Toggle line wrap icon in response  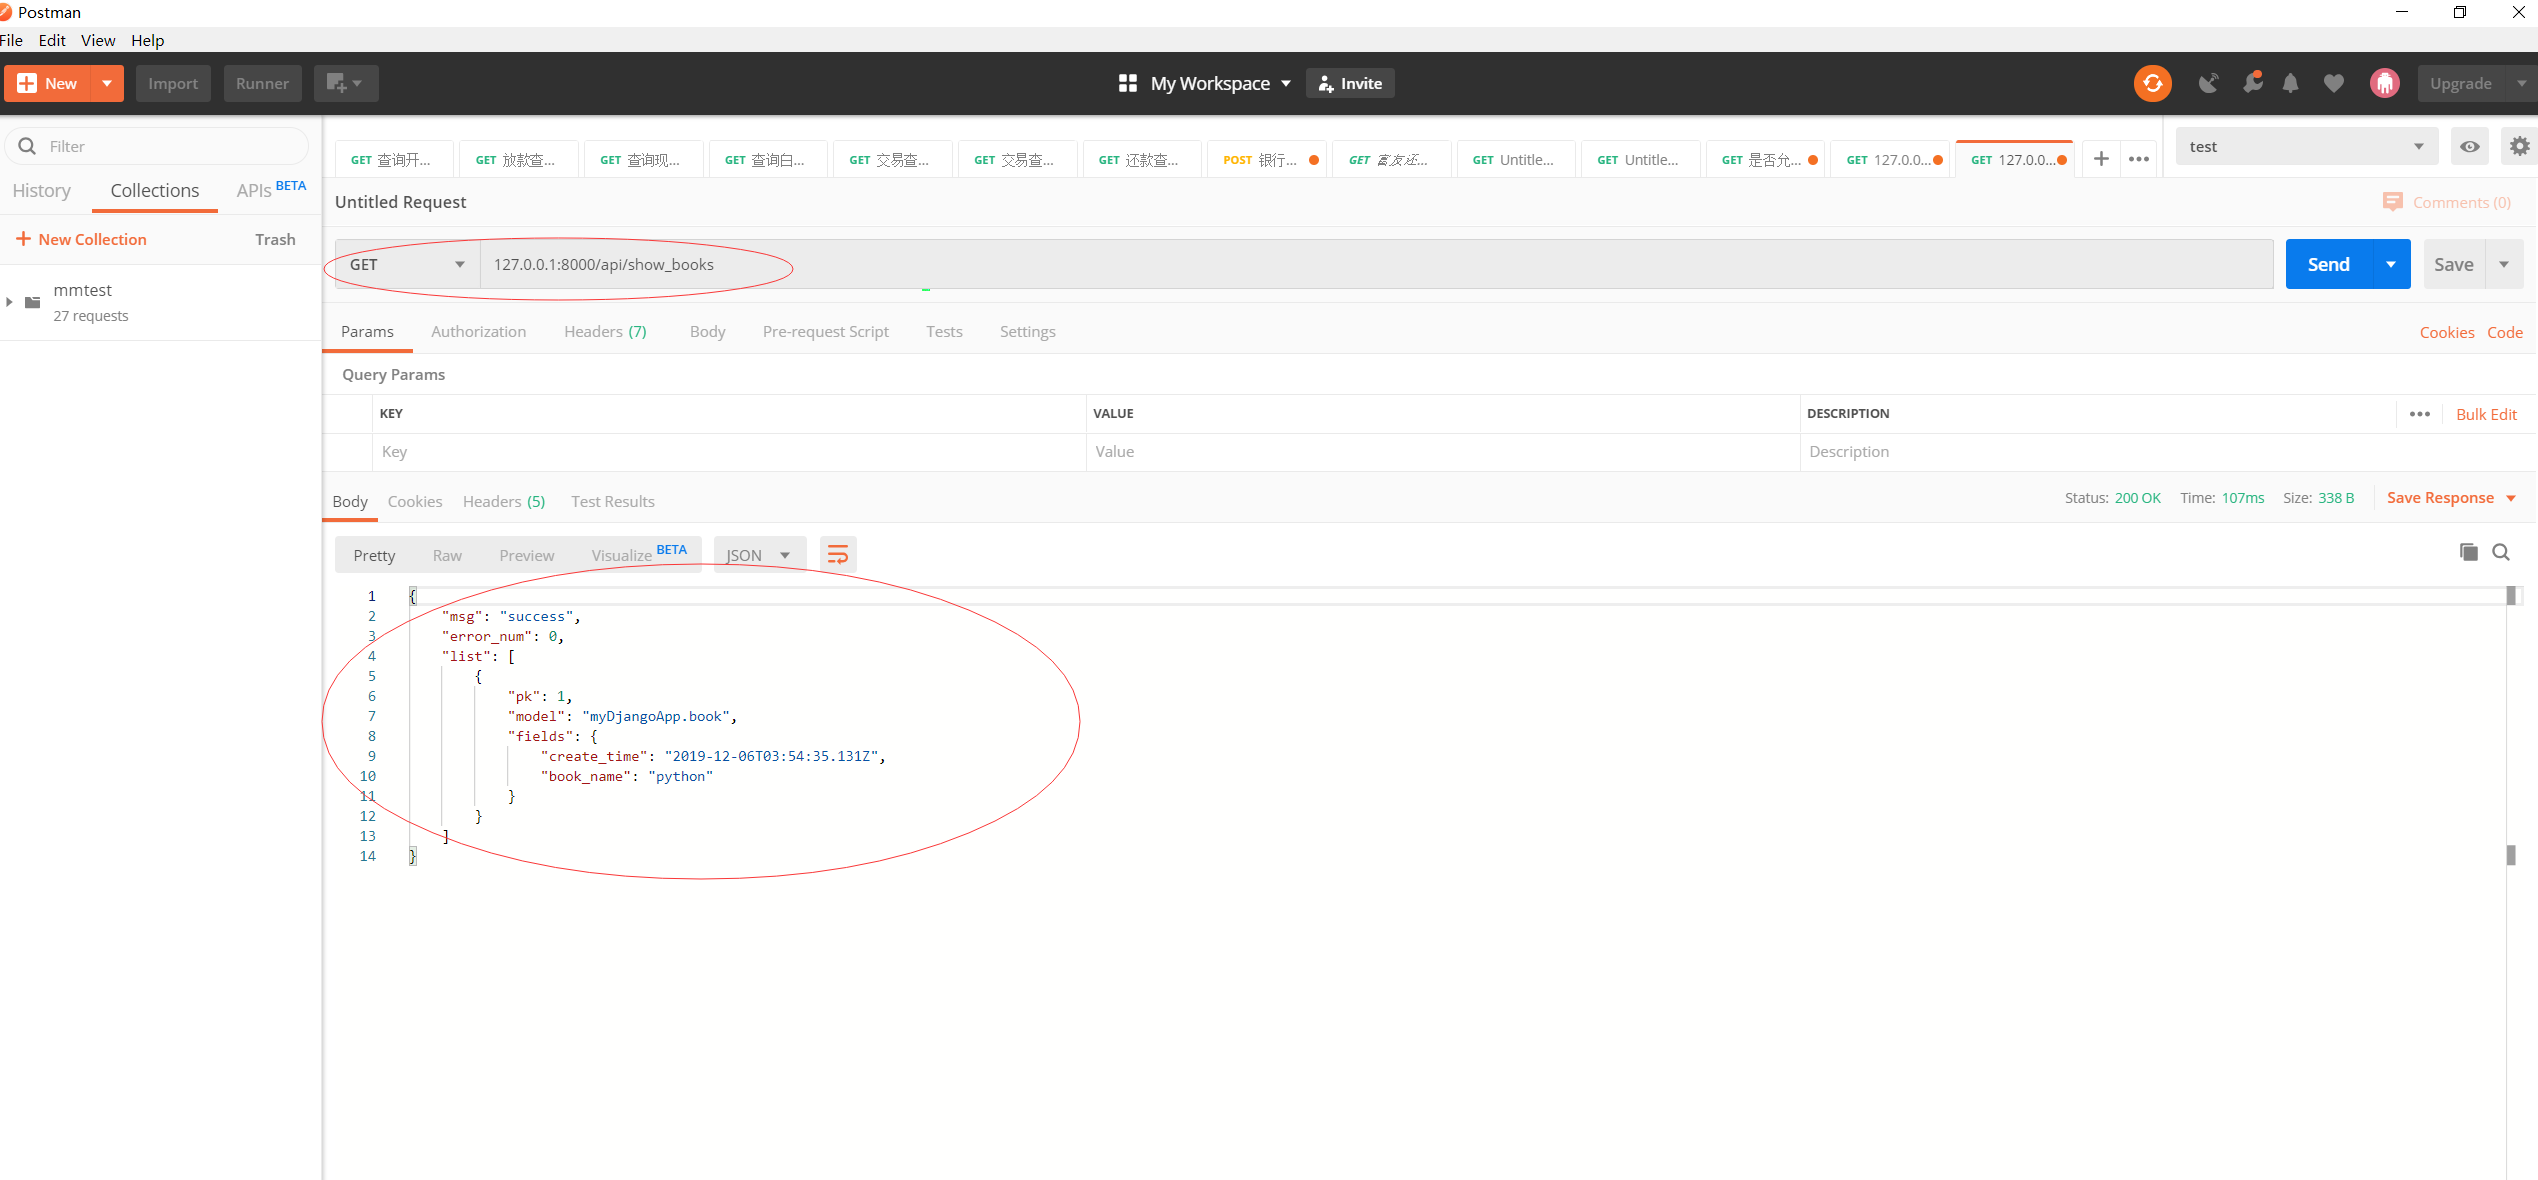(838, 554)
